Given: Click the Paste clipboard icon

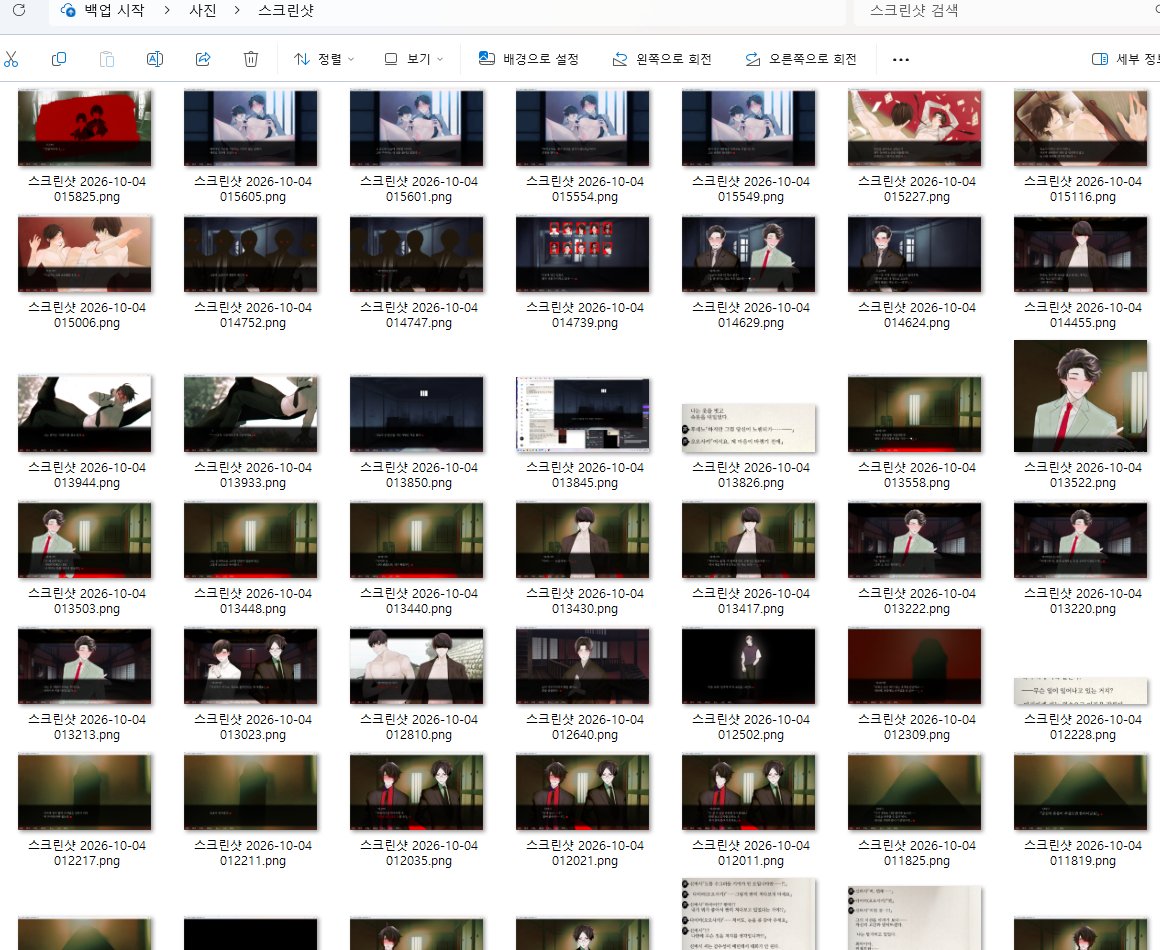Looking at the screenshot, I should [107, 59].
